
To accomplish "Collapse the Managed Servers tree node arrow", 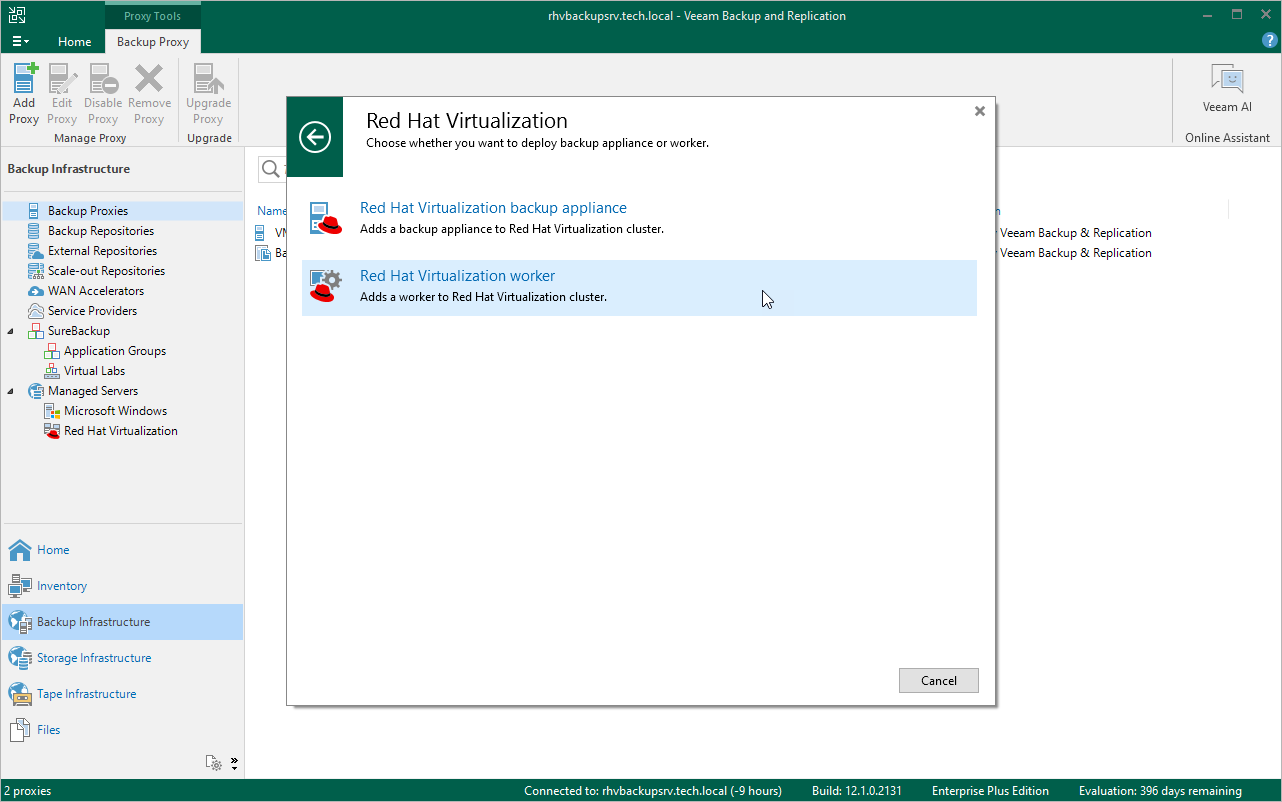I will [12, 391].
